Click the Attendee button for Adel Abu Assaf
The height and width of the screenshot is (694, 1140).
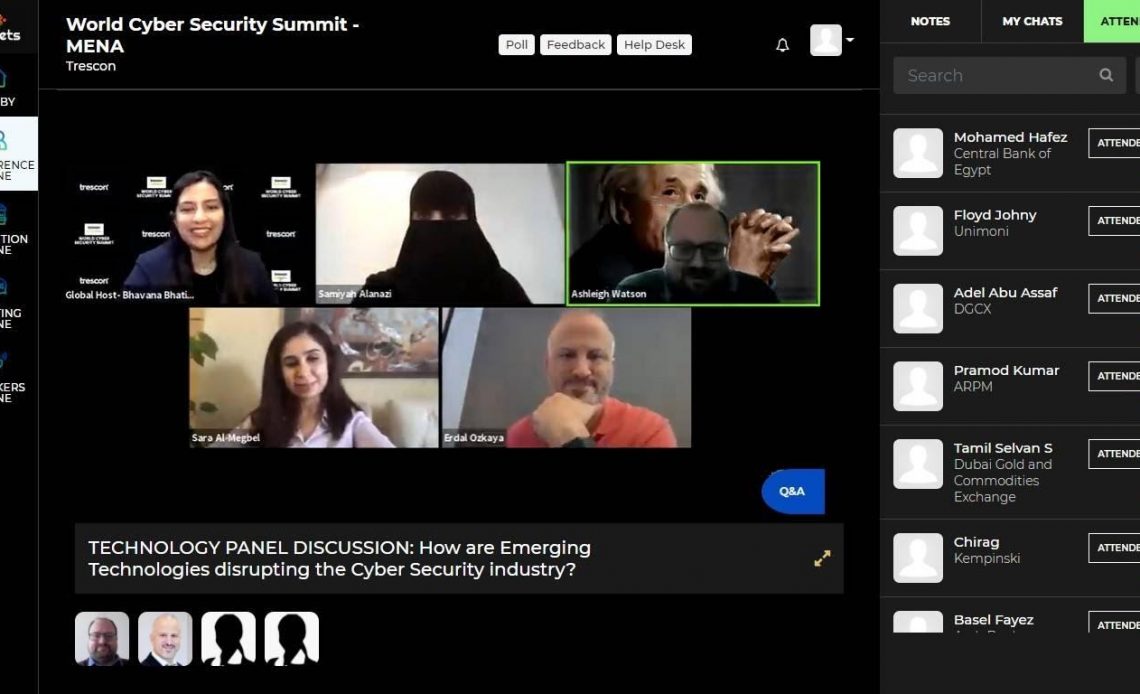pos(1114,298)
